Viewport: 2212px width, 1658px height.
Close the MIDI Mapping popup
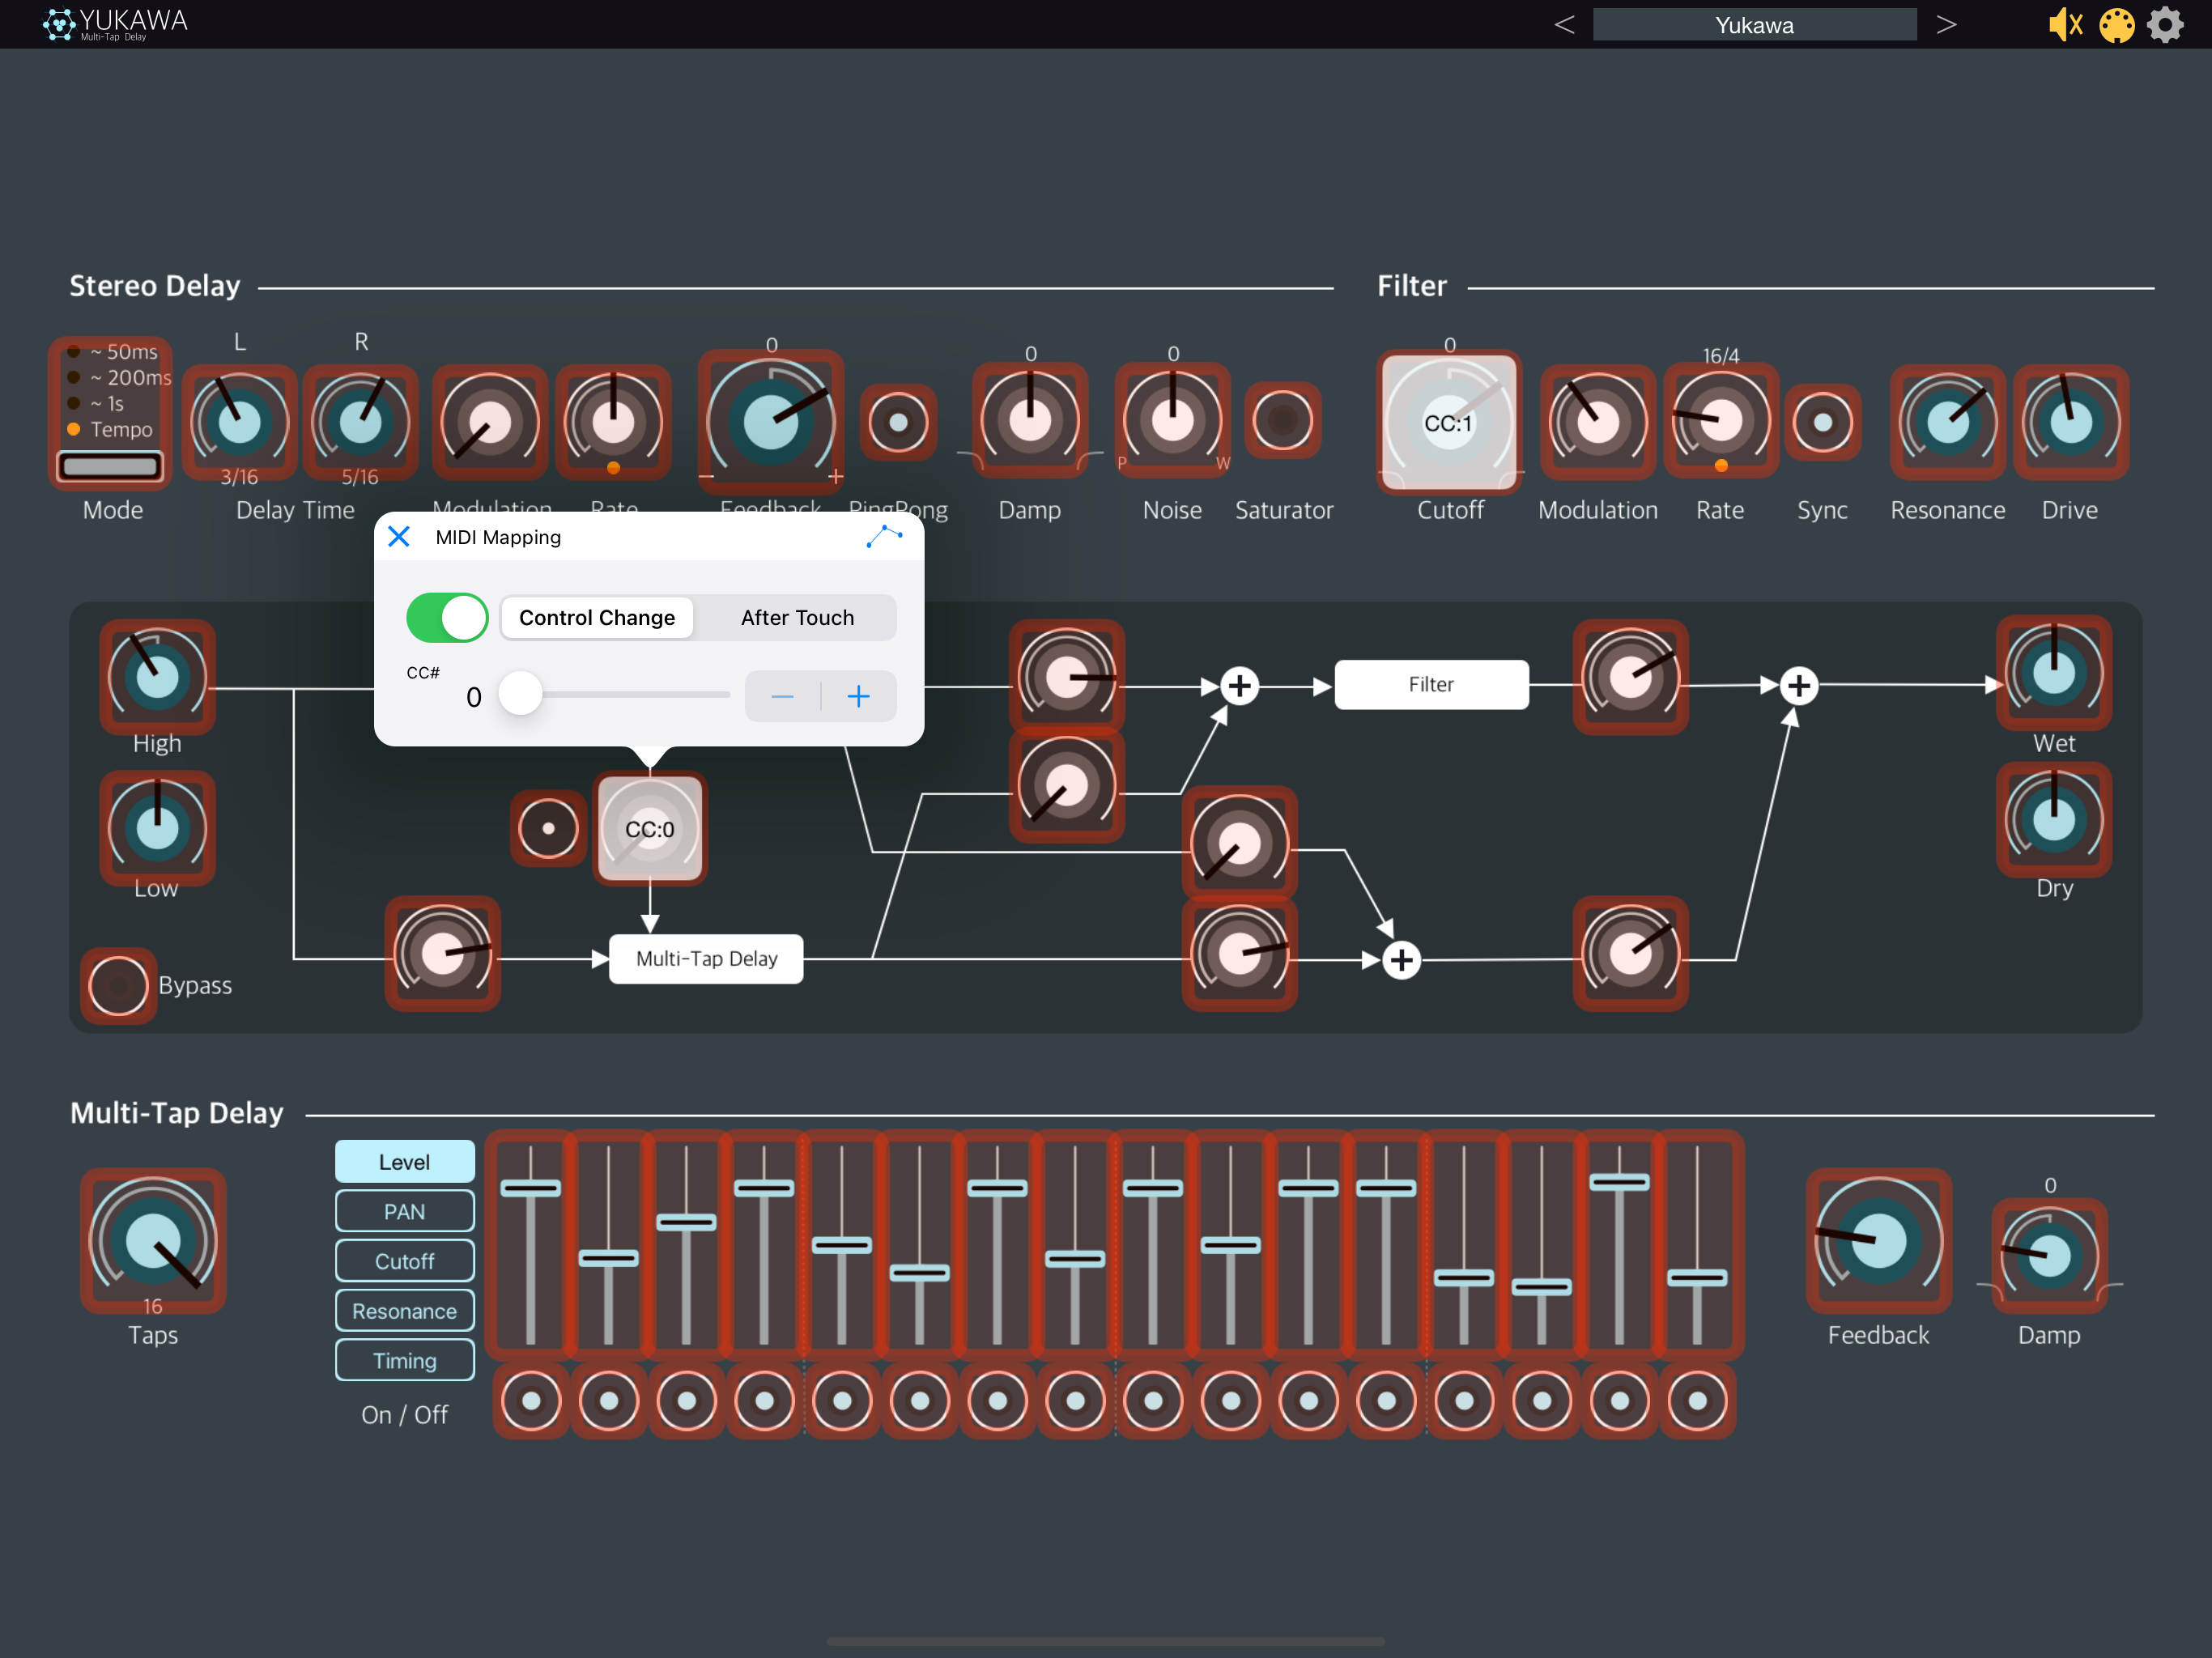399,537
